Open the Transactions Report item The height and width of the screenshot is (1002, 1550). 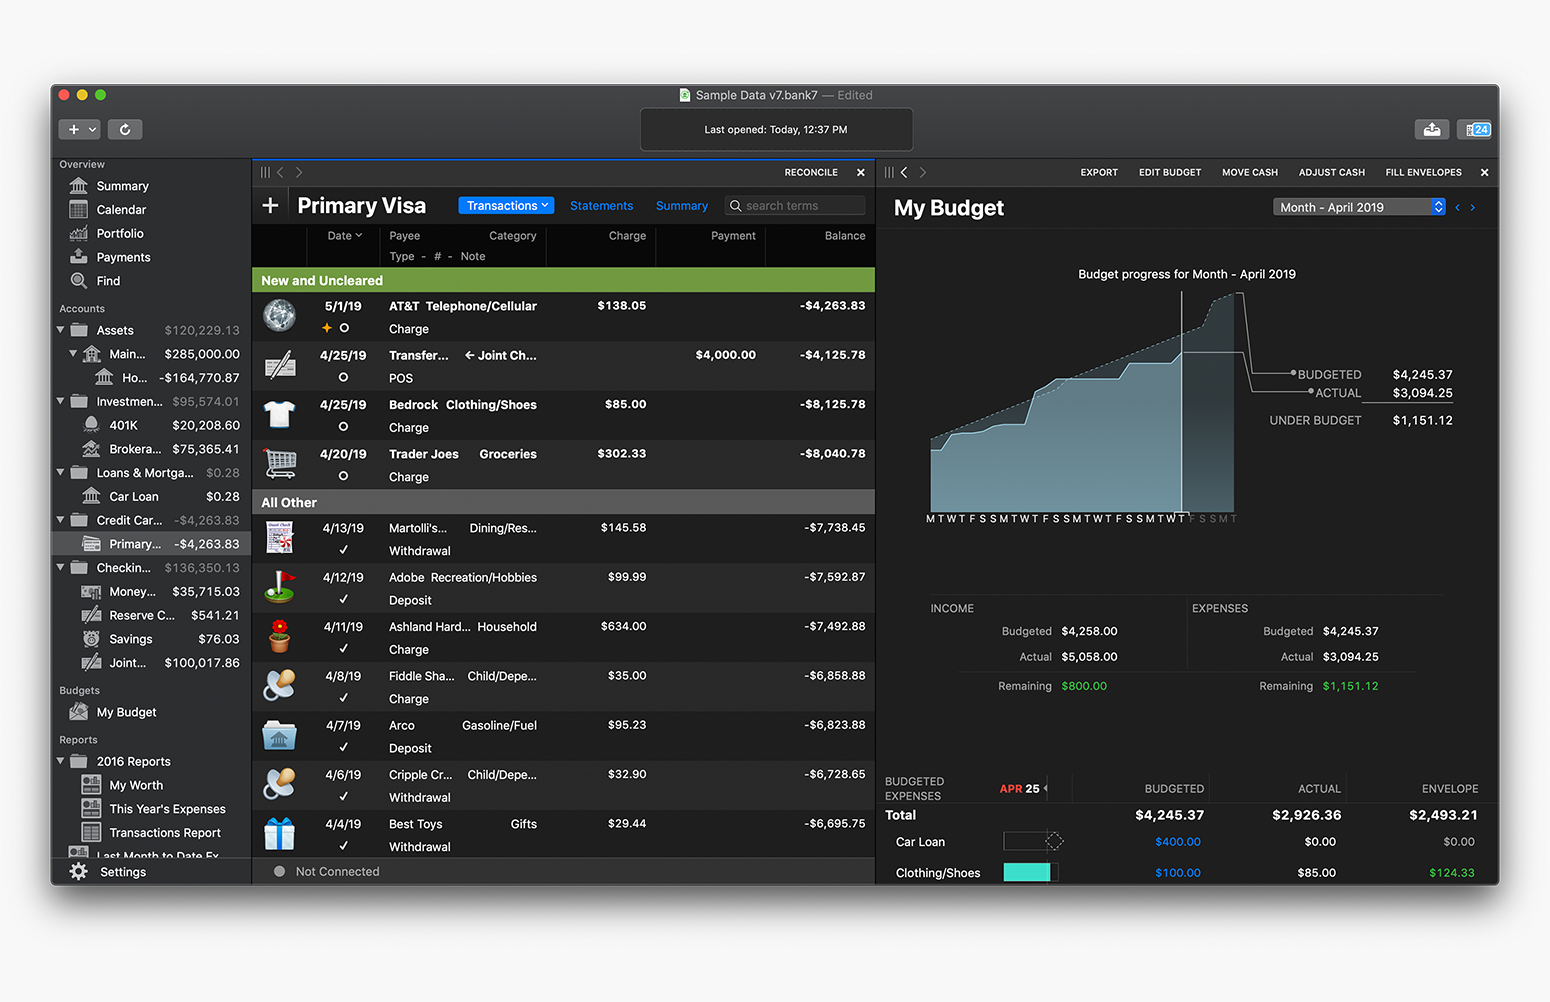pyautogui.click(x=165, y=833)
